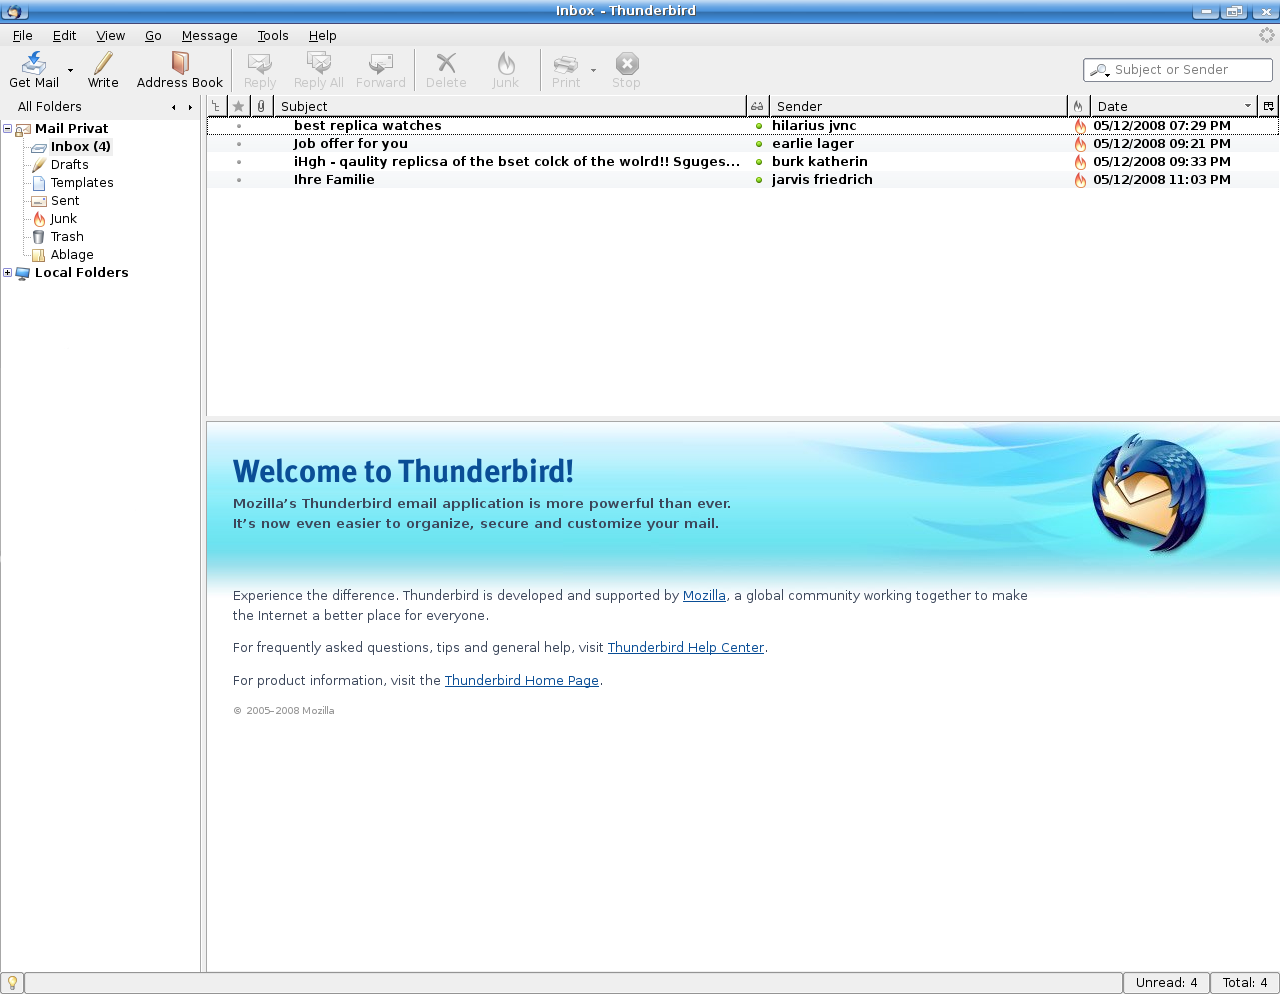Follow the Thunderbird Help Center link
The width and height of the screenshot is (1280, 994).
tap(686, 647)
